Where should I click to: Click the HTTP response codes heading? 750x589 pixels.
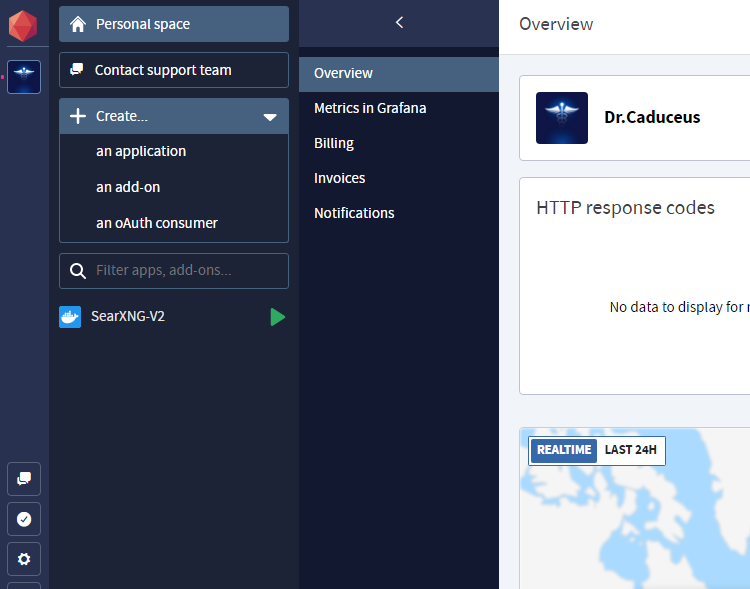tap(625, 208)
